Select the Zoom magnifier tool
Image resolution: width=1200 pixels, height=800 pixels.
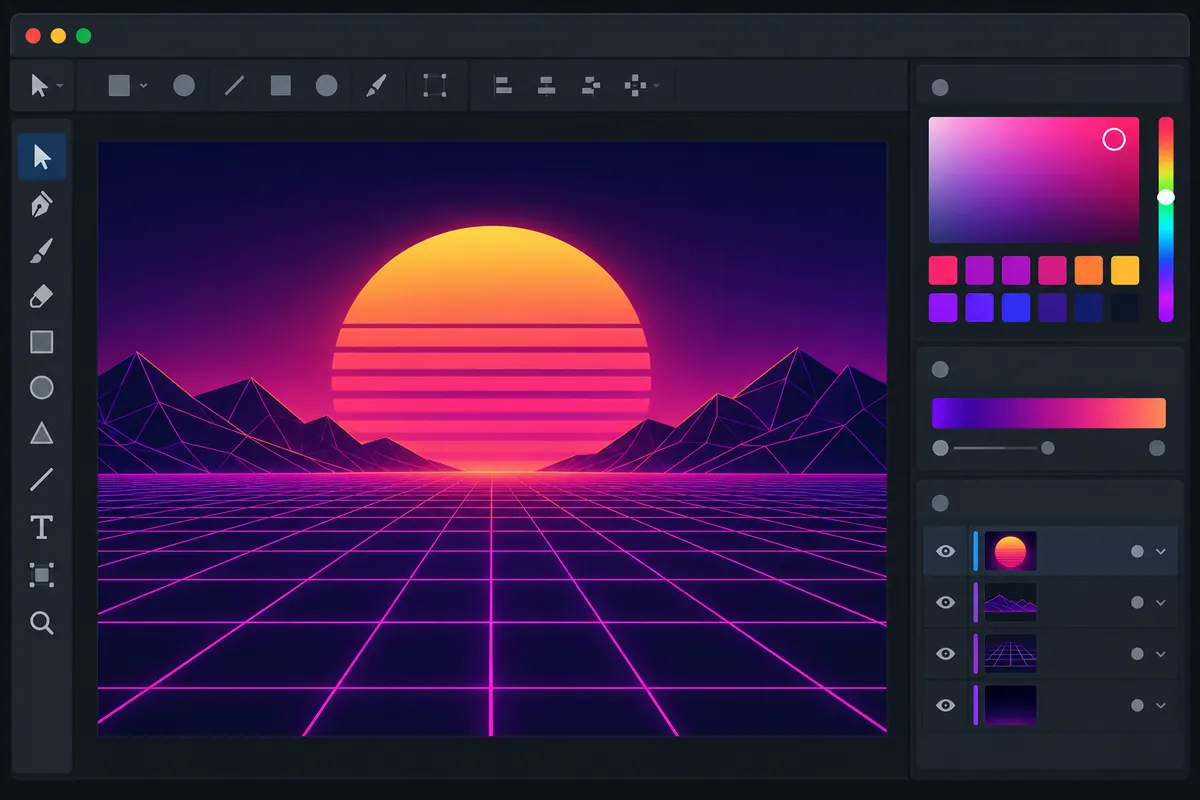point(41,623)
